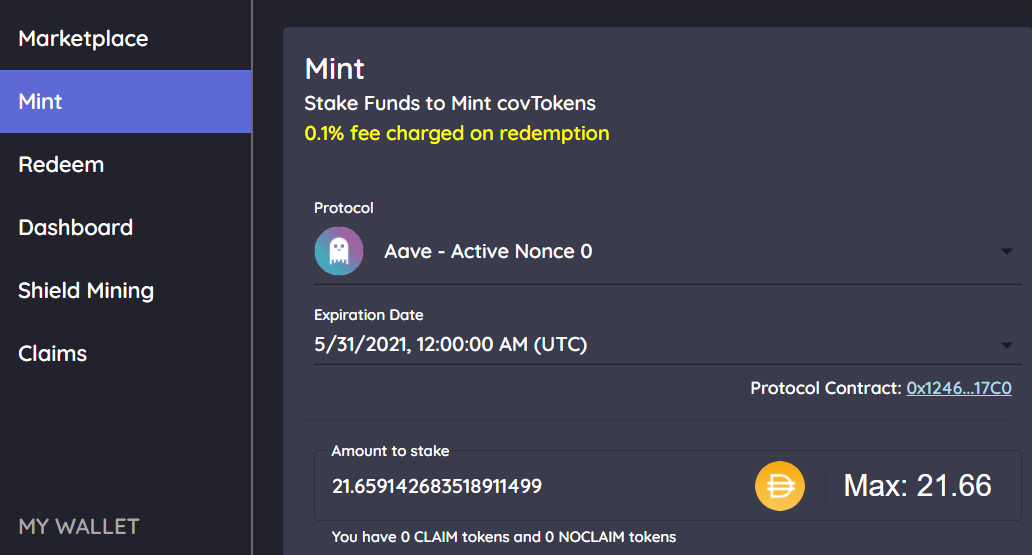This screenshot has height=555, width=1032.
Task: Select the 5/31/2021 expiration date value
Action: click(450, 344)
